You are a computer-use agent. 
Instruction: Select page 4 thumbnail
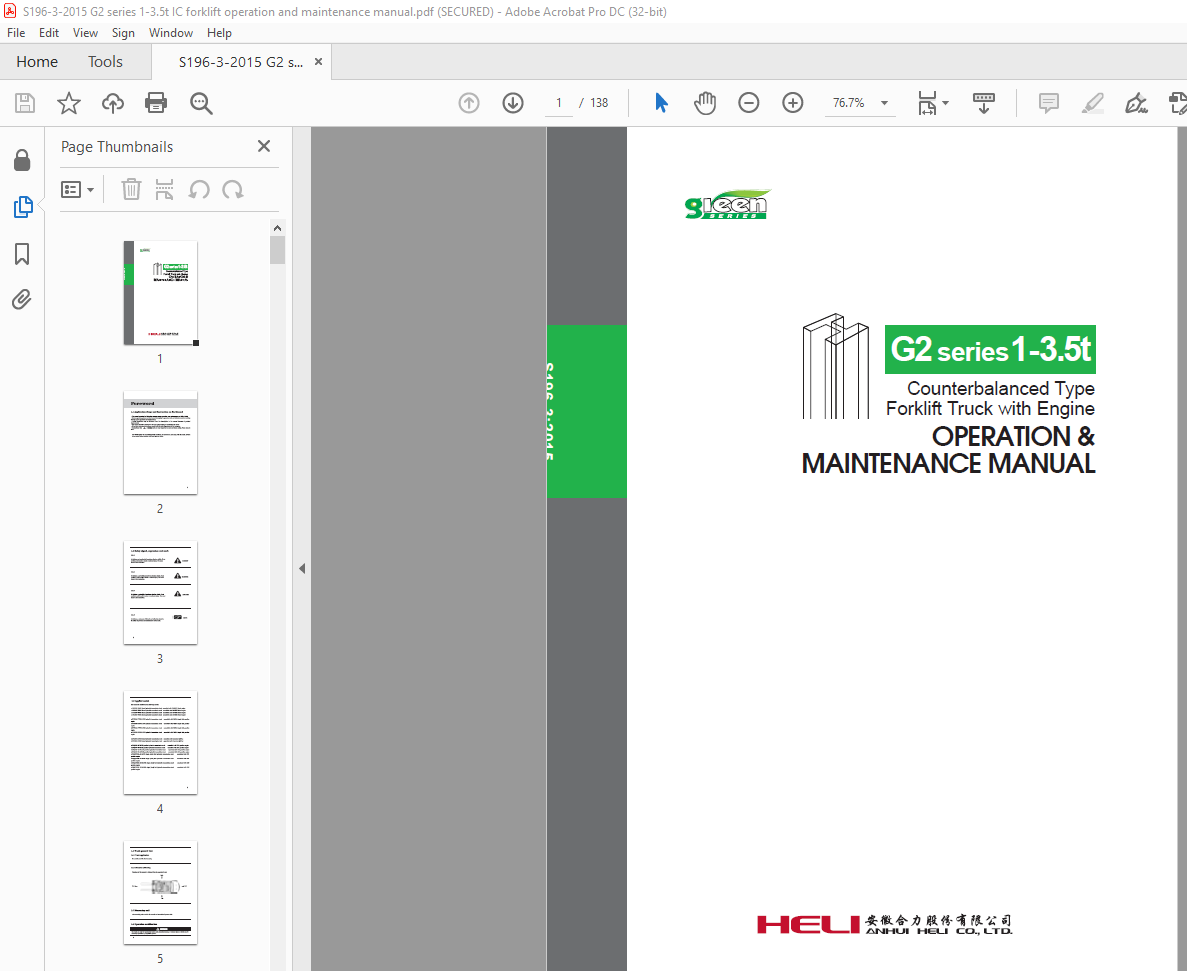(160, 742)
